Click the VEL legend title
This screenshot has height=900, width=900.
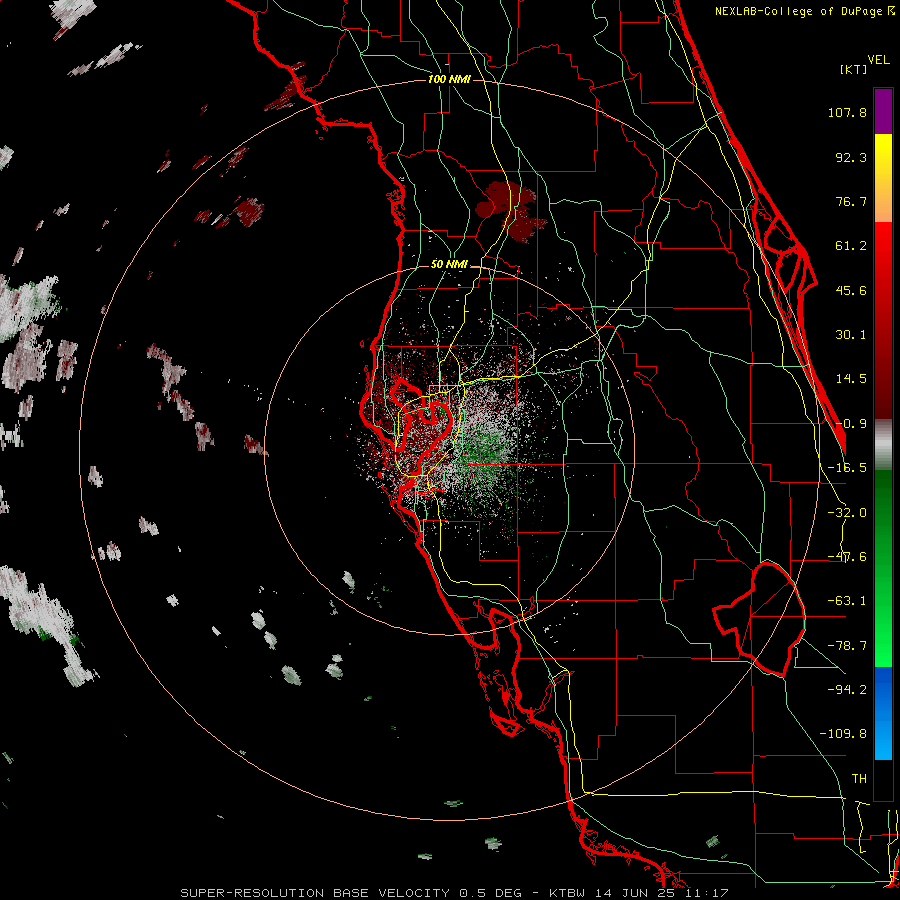pos(878,60)
